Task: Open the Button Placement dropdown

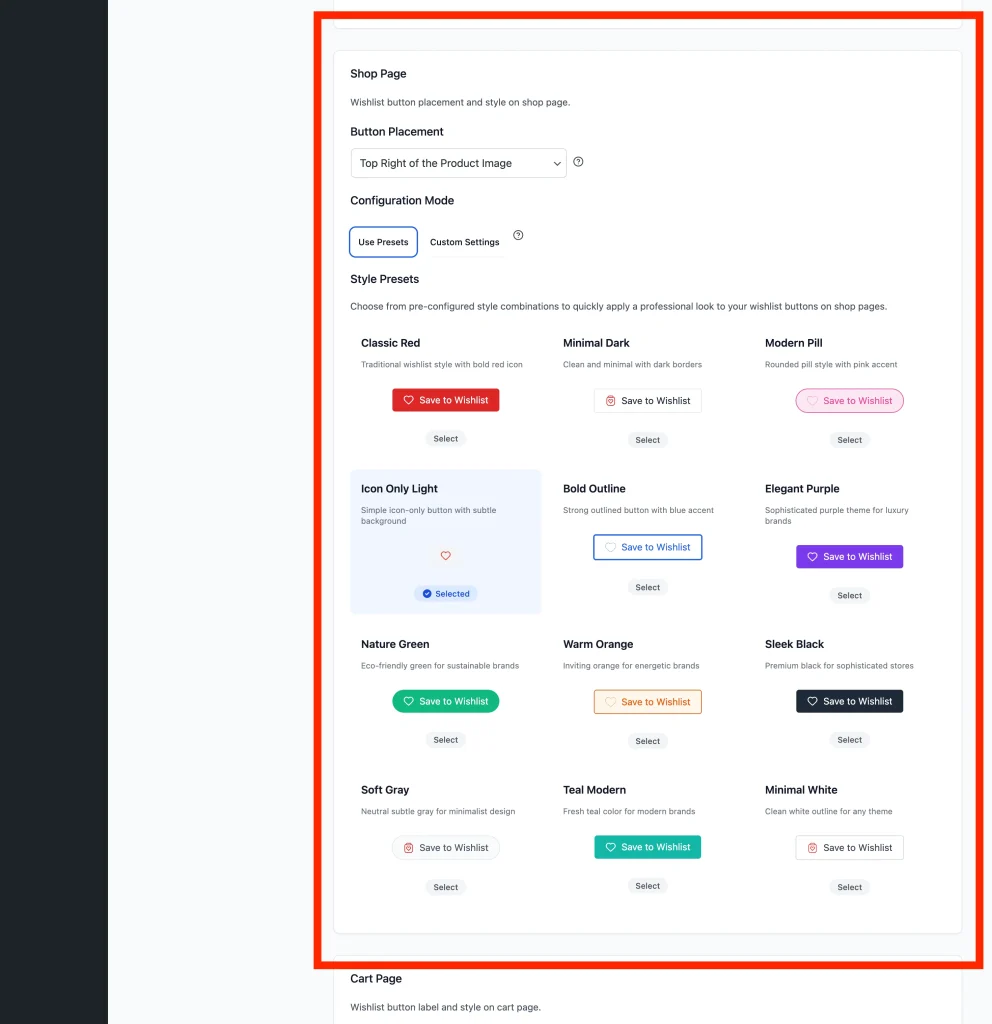Action: pos(458,163)
